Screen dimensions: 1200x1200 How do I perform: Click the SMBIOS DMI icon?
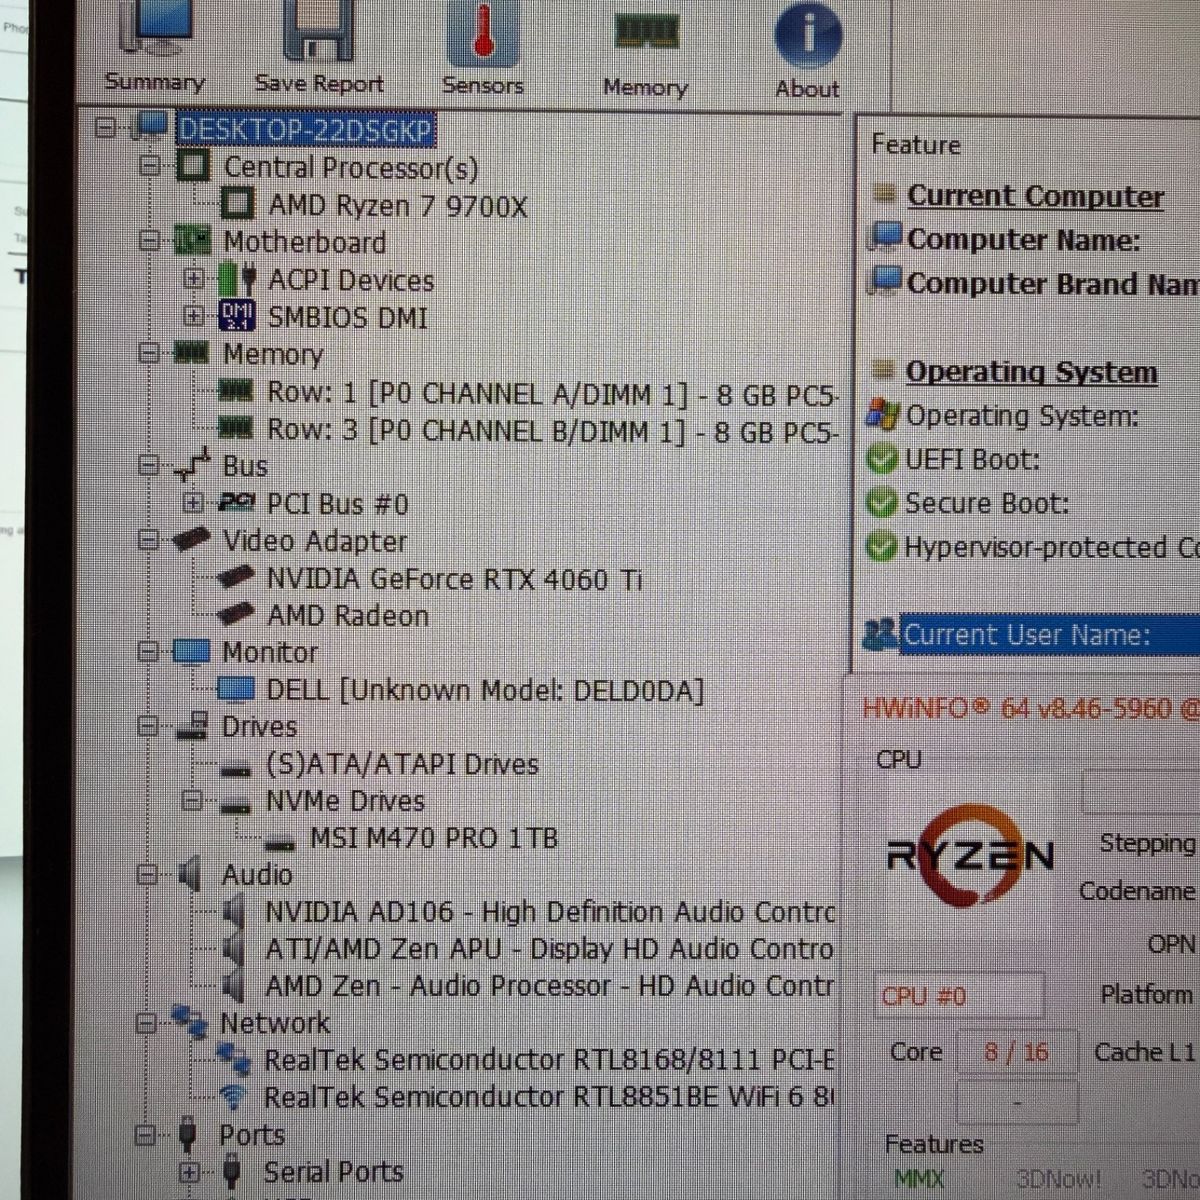(x=236, y=316)
